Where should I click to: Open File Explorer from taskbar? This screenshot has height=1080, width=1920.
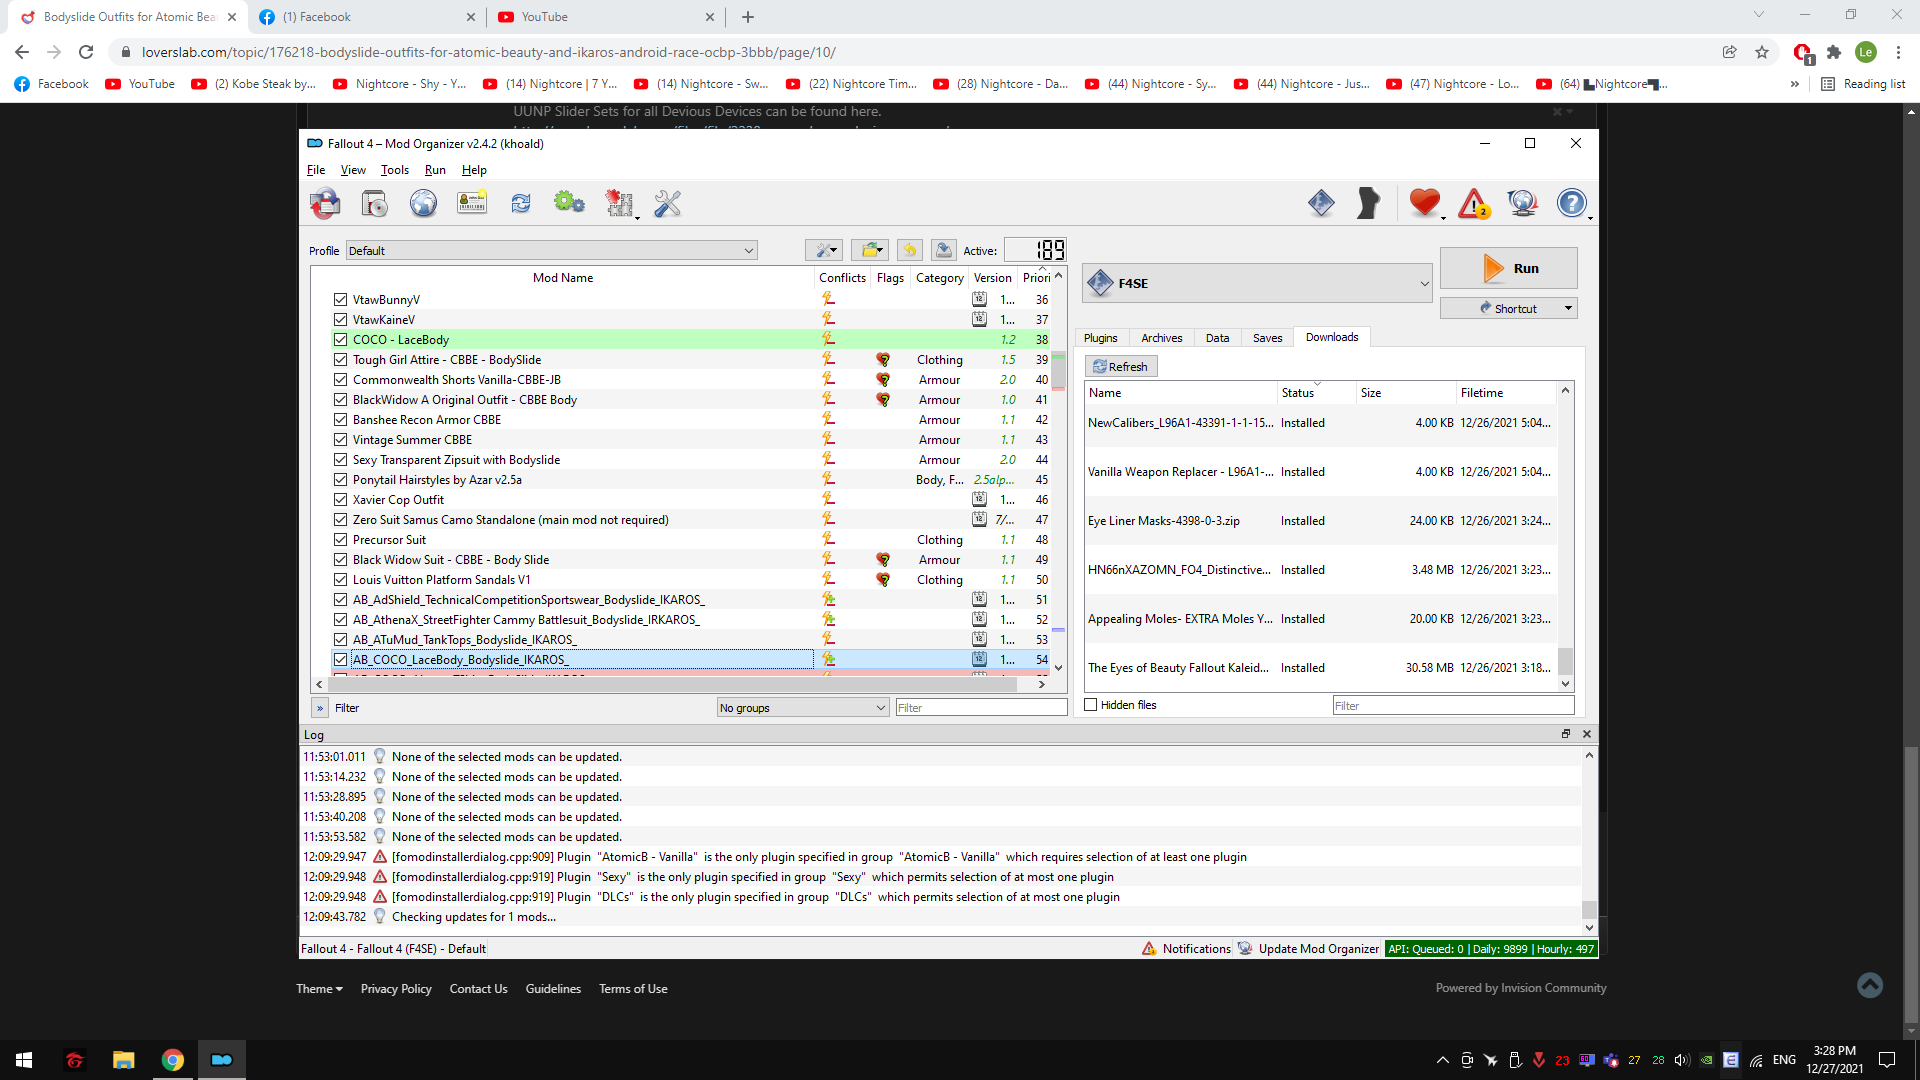coord(123,1060)
